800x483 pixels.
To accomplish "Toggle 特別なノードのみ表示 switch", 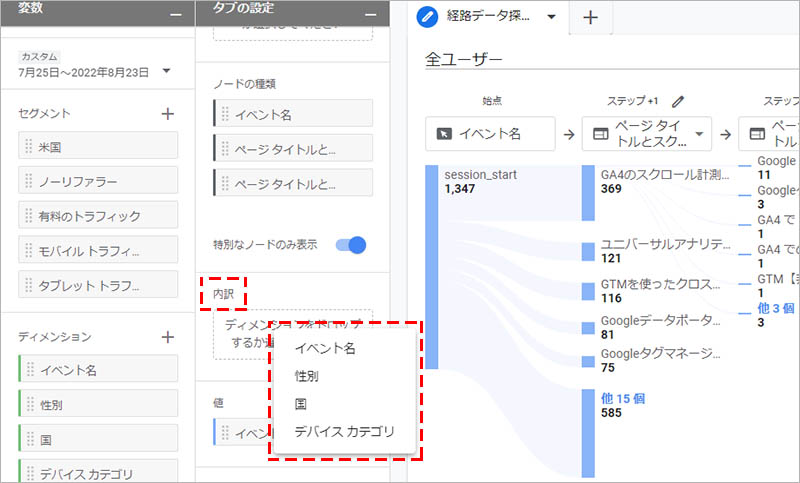I will pyautogui.click(x=351, y=244).
